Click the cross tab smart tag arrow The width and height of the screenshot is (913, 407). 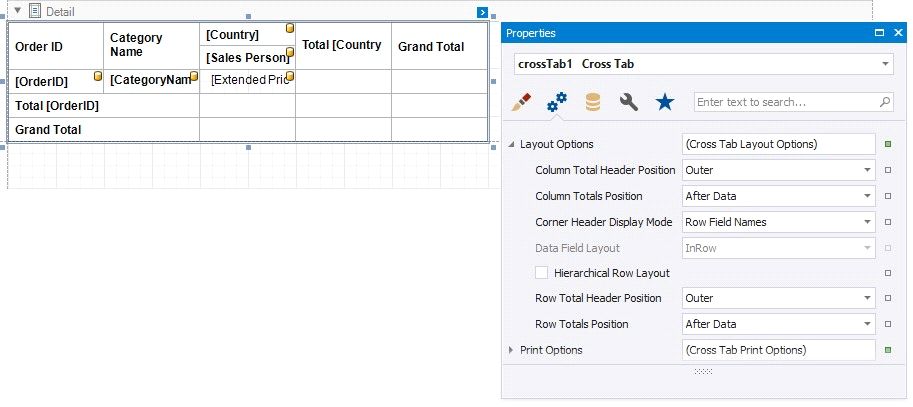482,13
